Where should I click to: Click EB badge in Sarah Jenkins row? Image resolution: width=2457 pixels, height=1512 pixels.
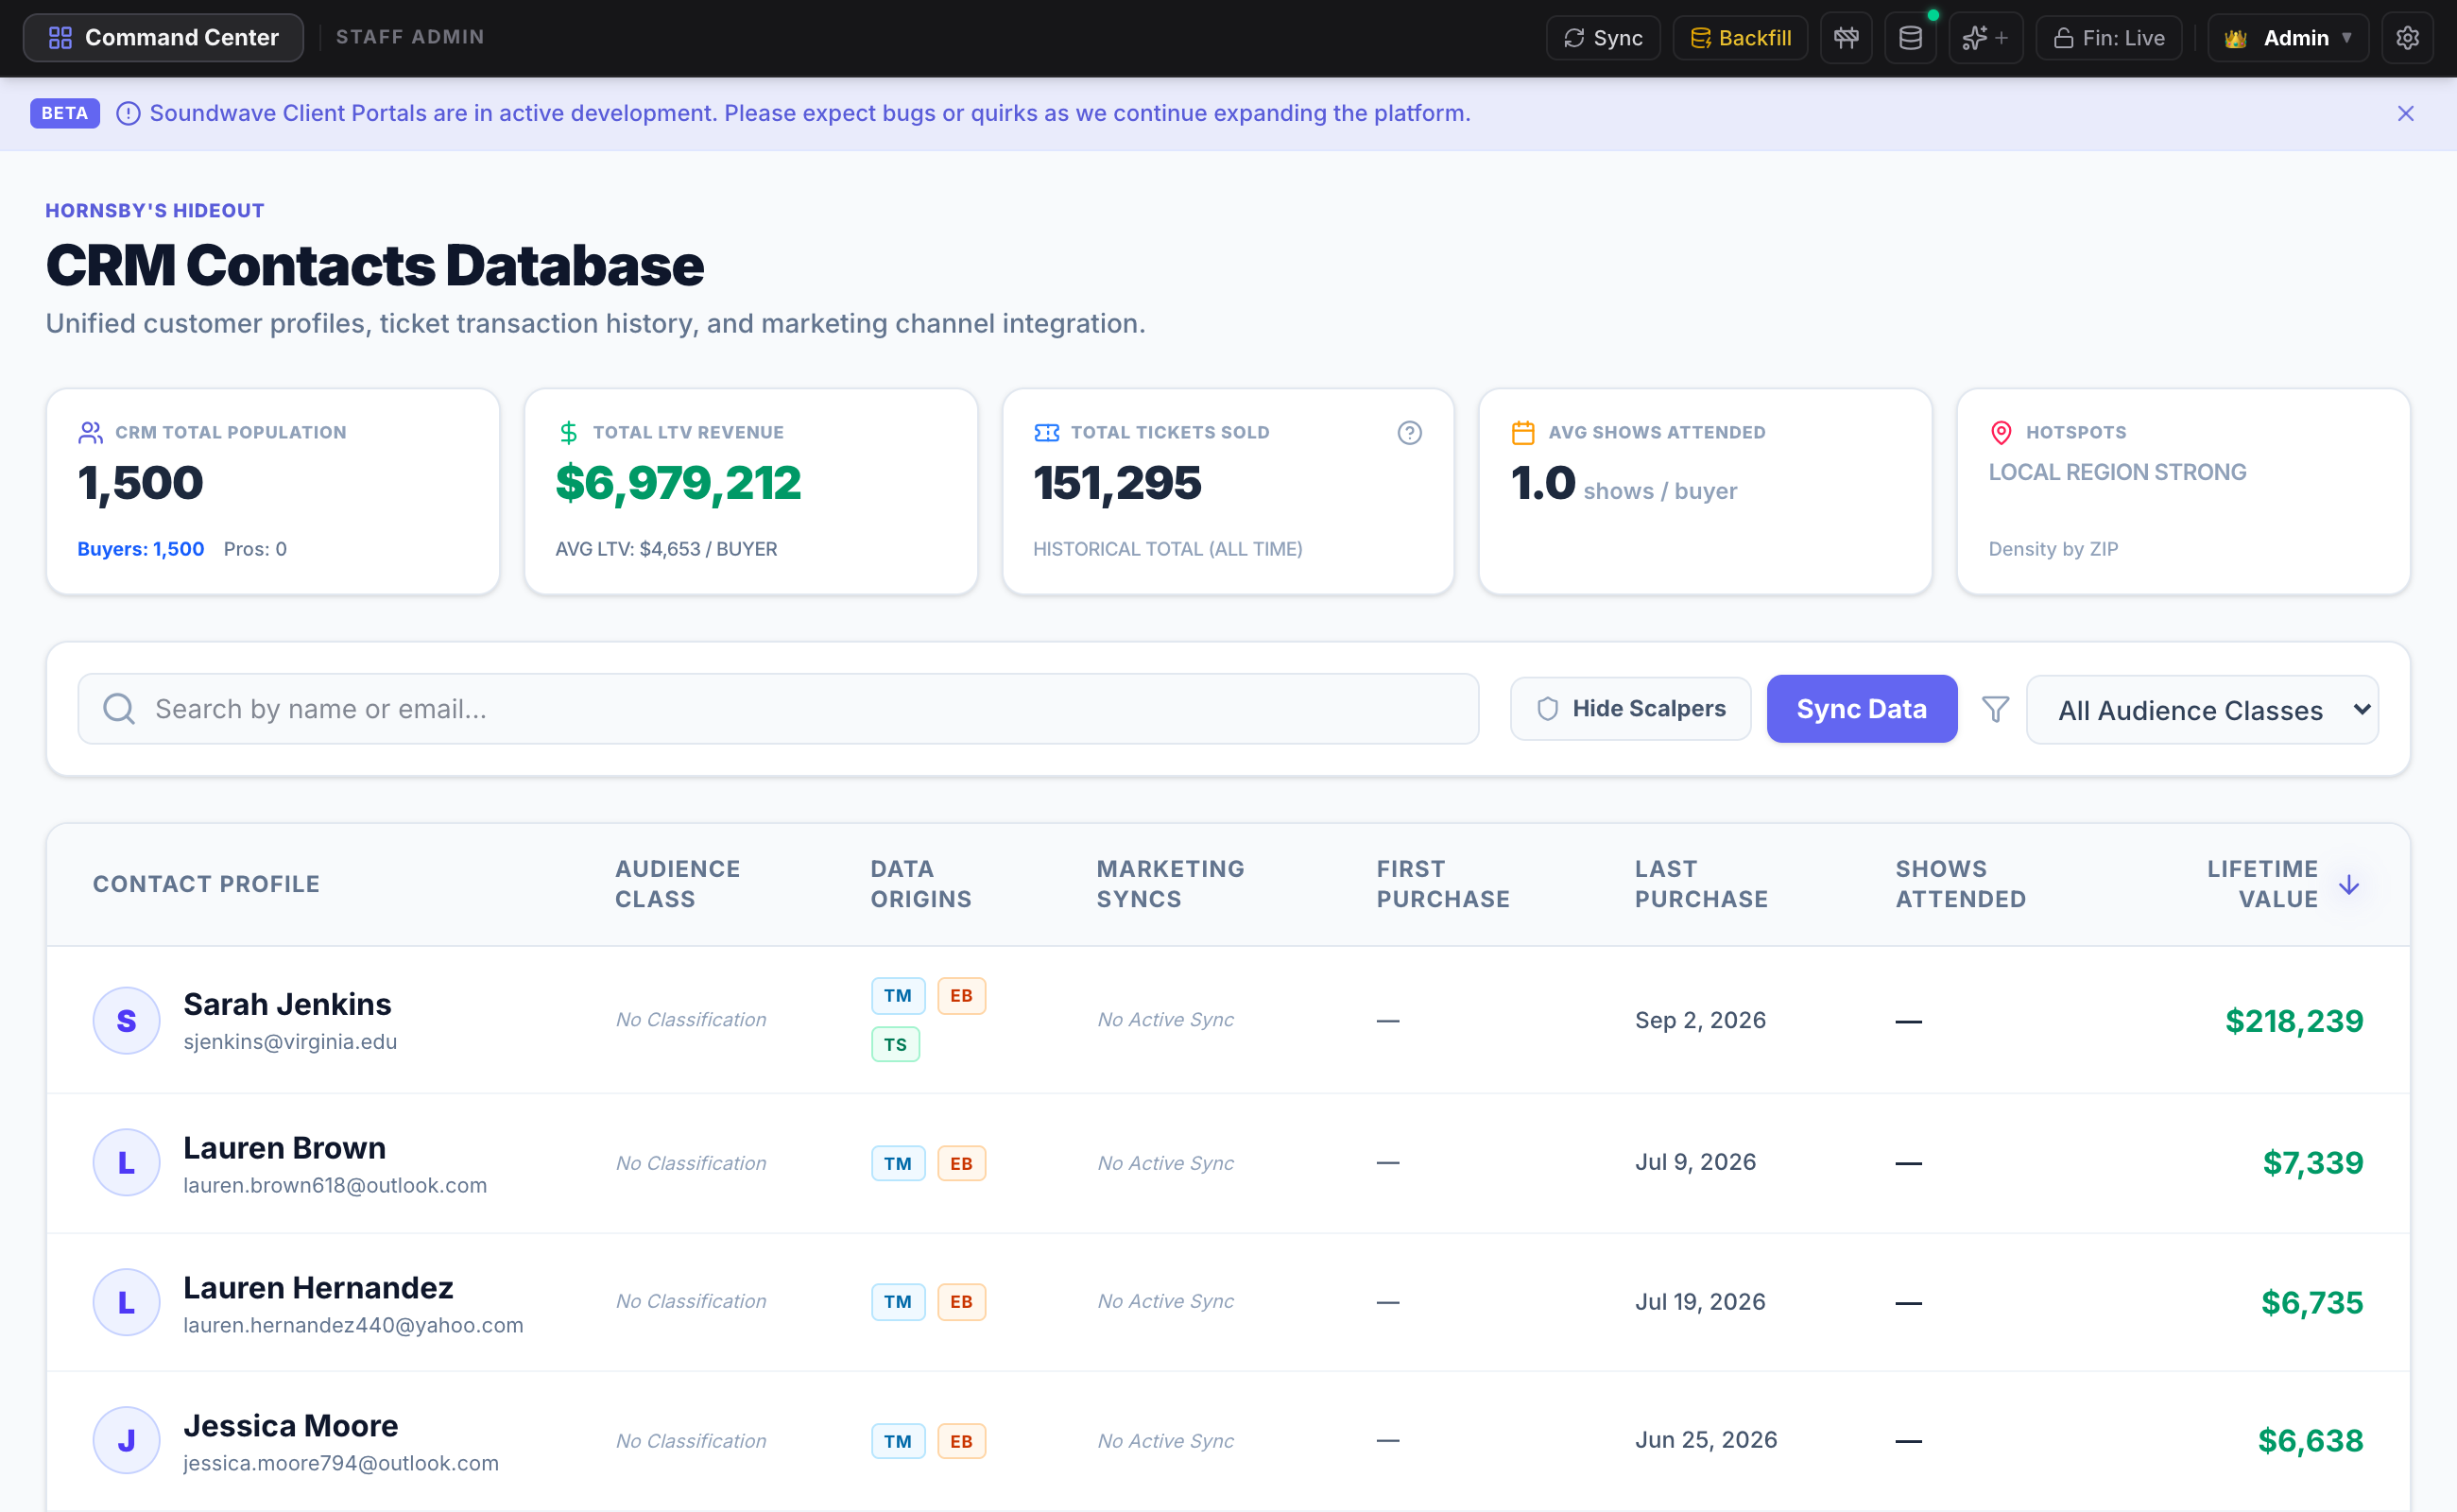pos(961,996)
